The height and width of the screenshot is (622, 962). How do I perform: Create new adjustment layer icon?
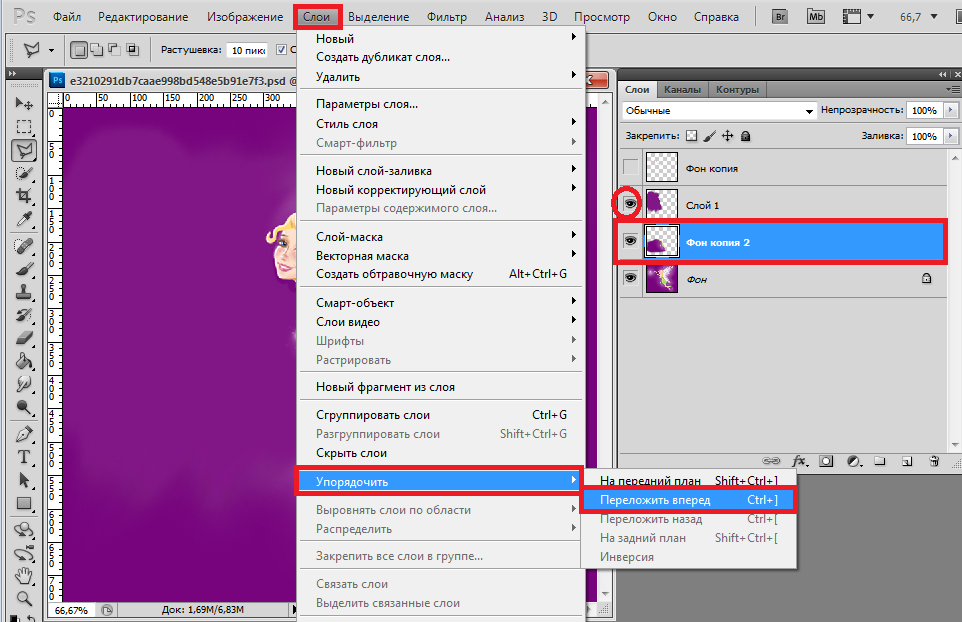853,461
